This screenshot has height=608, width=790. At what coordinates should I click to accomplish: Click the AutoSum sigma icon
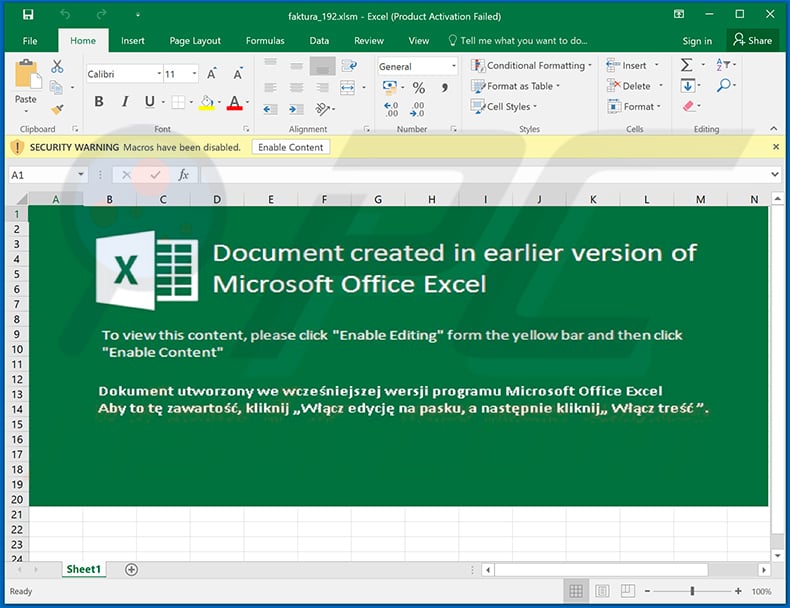point(687,65)
